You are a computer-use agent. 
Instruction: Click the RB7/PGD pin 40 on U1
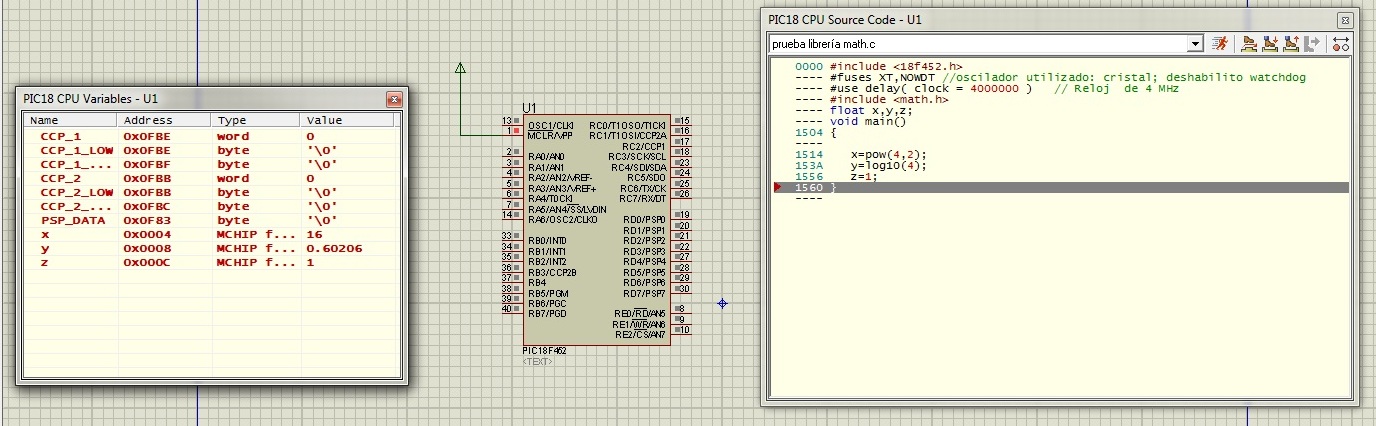pyautogui.click(x=512, y=309)
